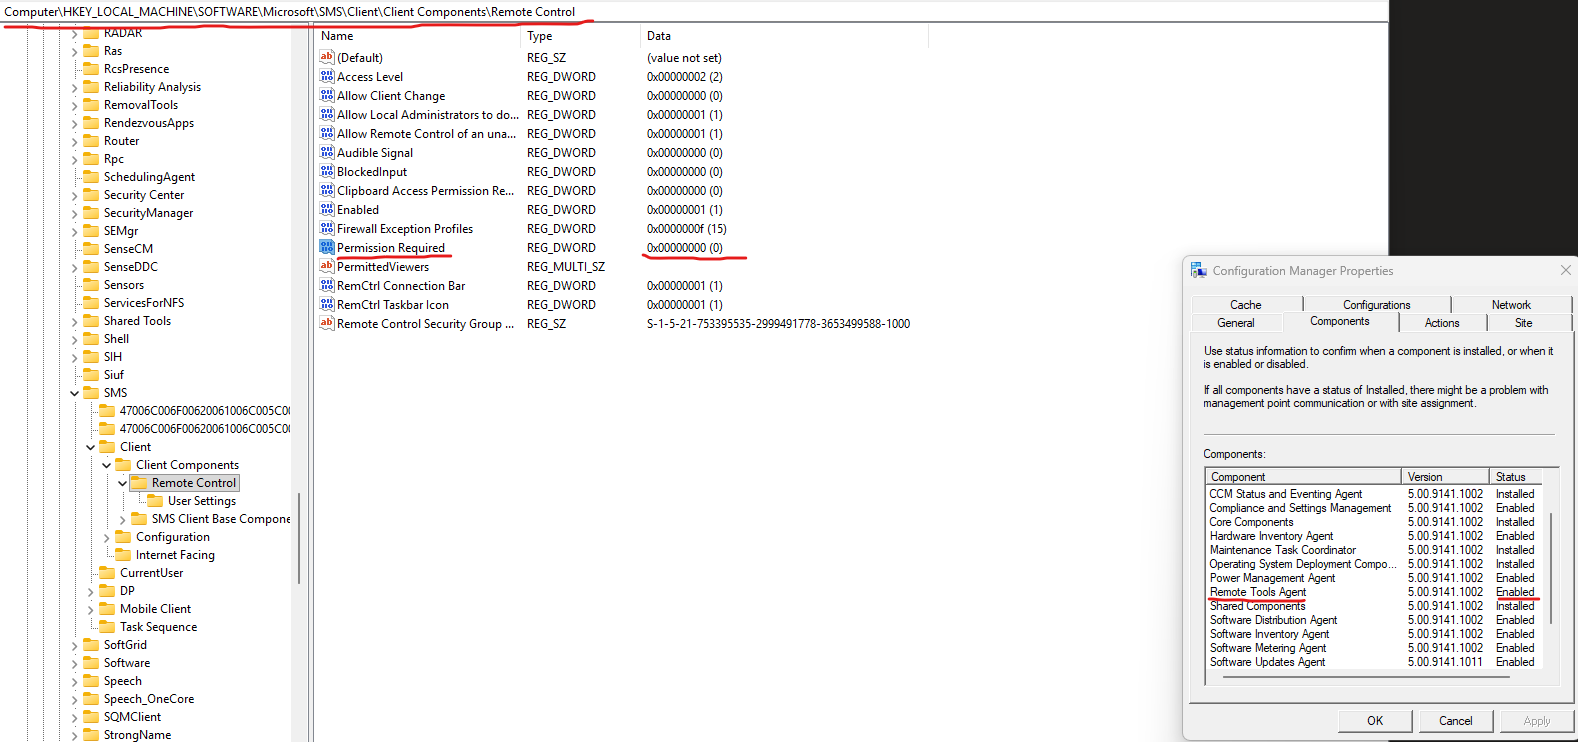Click the DWORD icon beside Permission Required

[x=326, y=247]
